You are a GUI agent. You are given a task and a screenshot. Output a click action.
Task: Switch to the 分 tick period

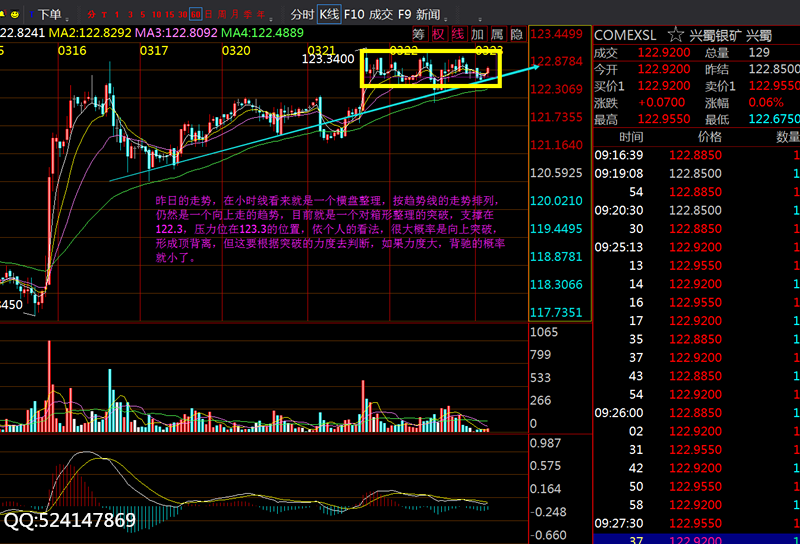[x=91, y=14]
